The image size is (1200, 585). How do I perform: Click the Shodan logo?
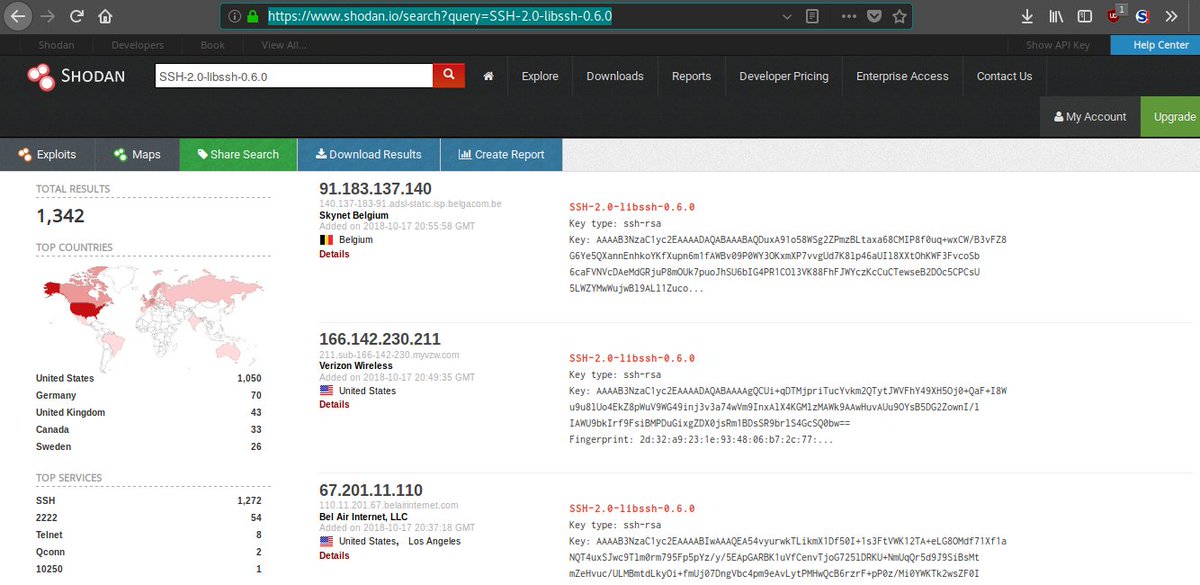click(x=75, y=76)
